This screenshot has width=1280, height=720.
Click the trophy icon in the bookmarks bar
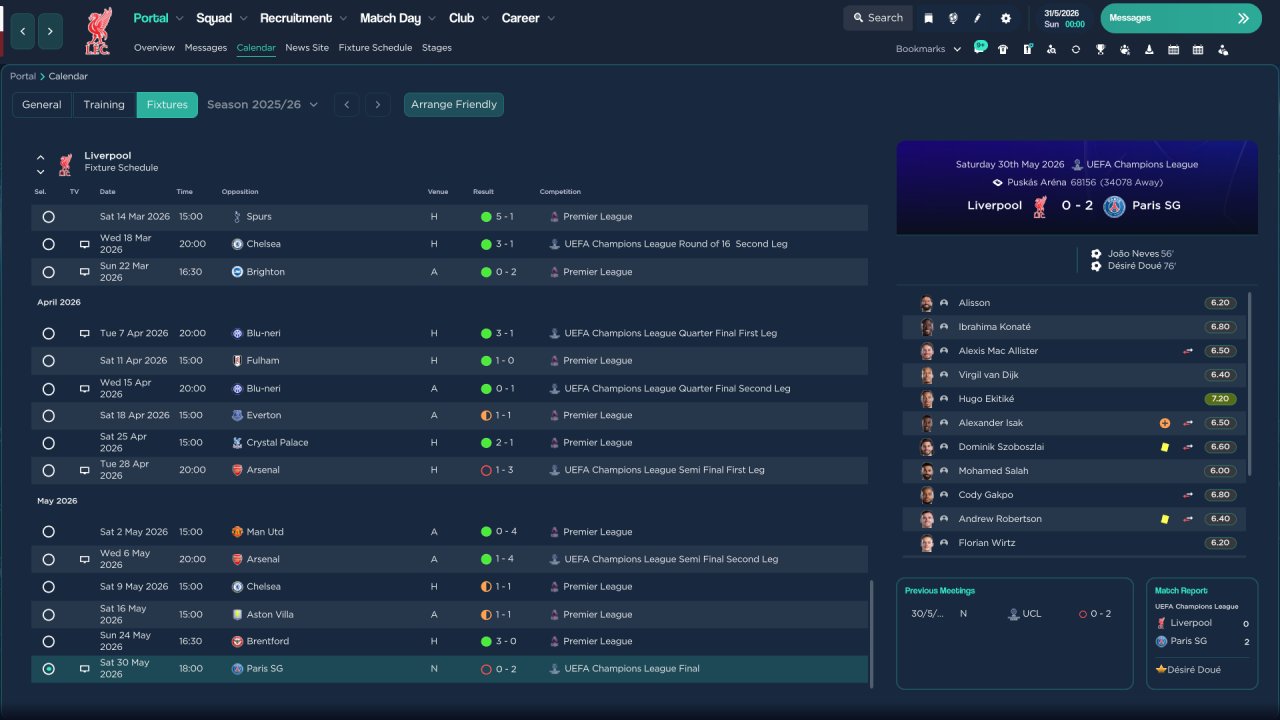(x=1100, y=49)
